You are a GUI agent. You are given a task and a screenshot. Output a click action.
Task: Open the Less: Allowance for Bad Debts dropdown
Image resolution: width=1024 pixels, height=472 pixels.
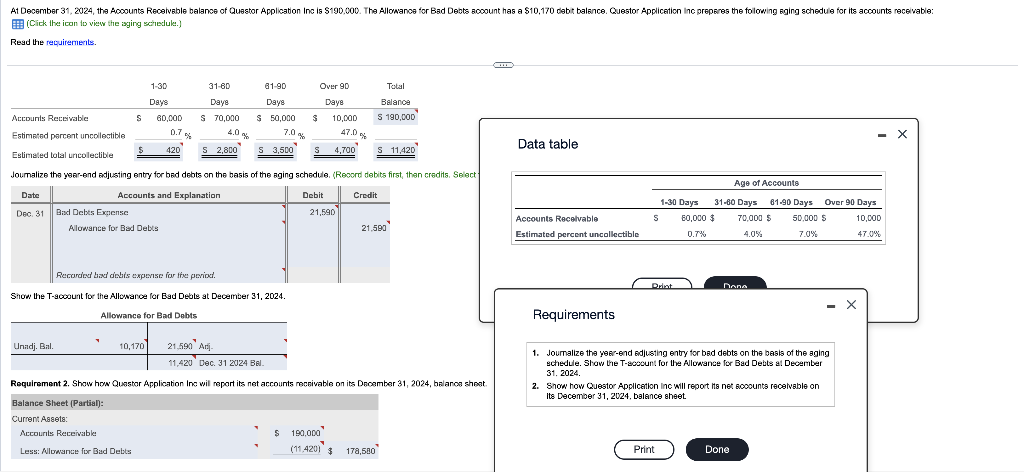(137, 451)
